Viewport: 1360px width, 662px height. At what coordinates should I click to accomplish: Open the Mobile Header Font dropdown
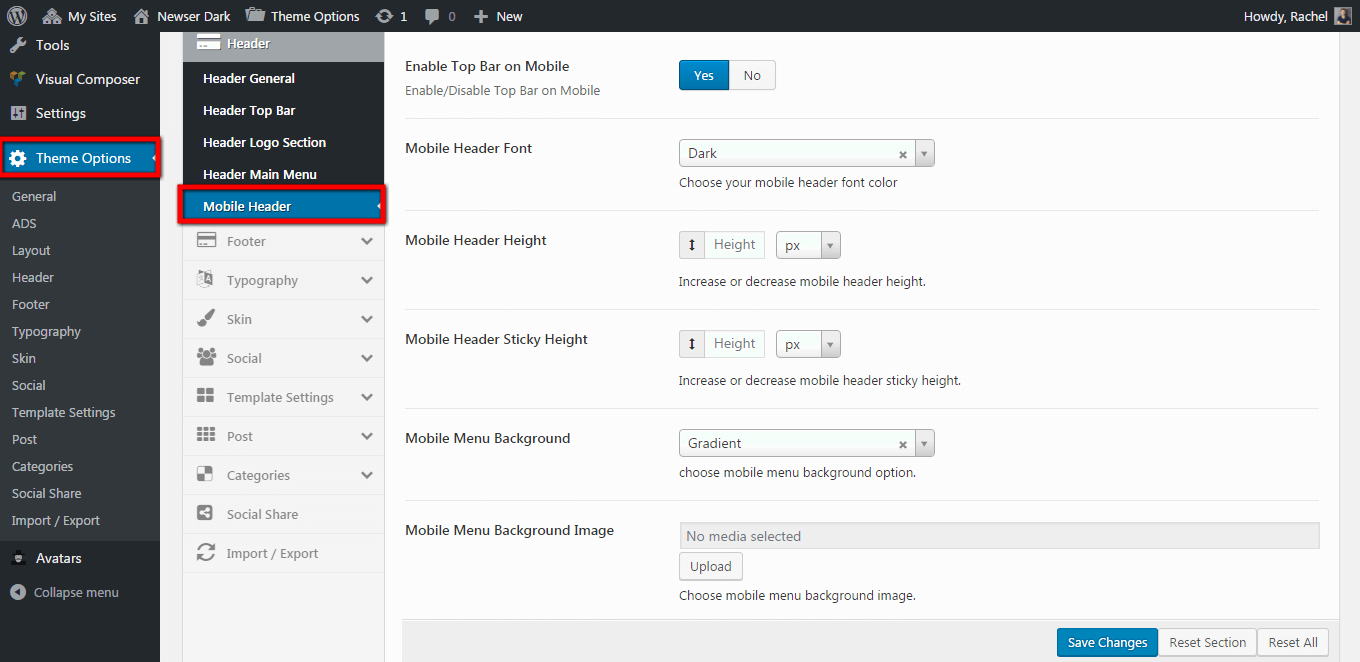click(924, 154)
